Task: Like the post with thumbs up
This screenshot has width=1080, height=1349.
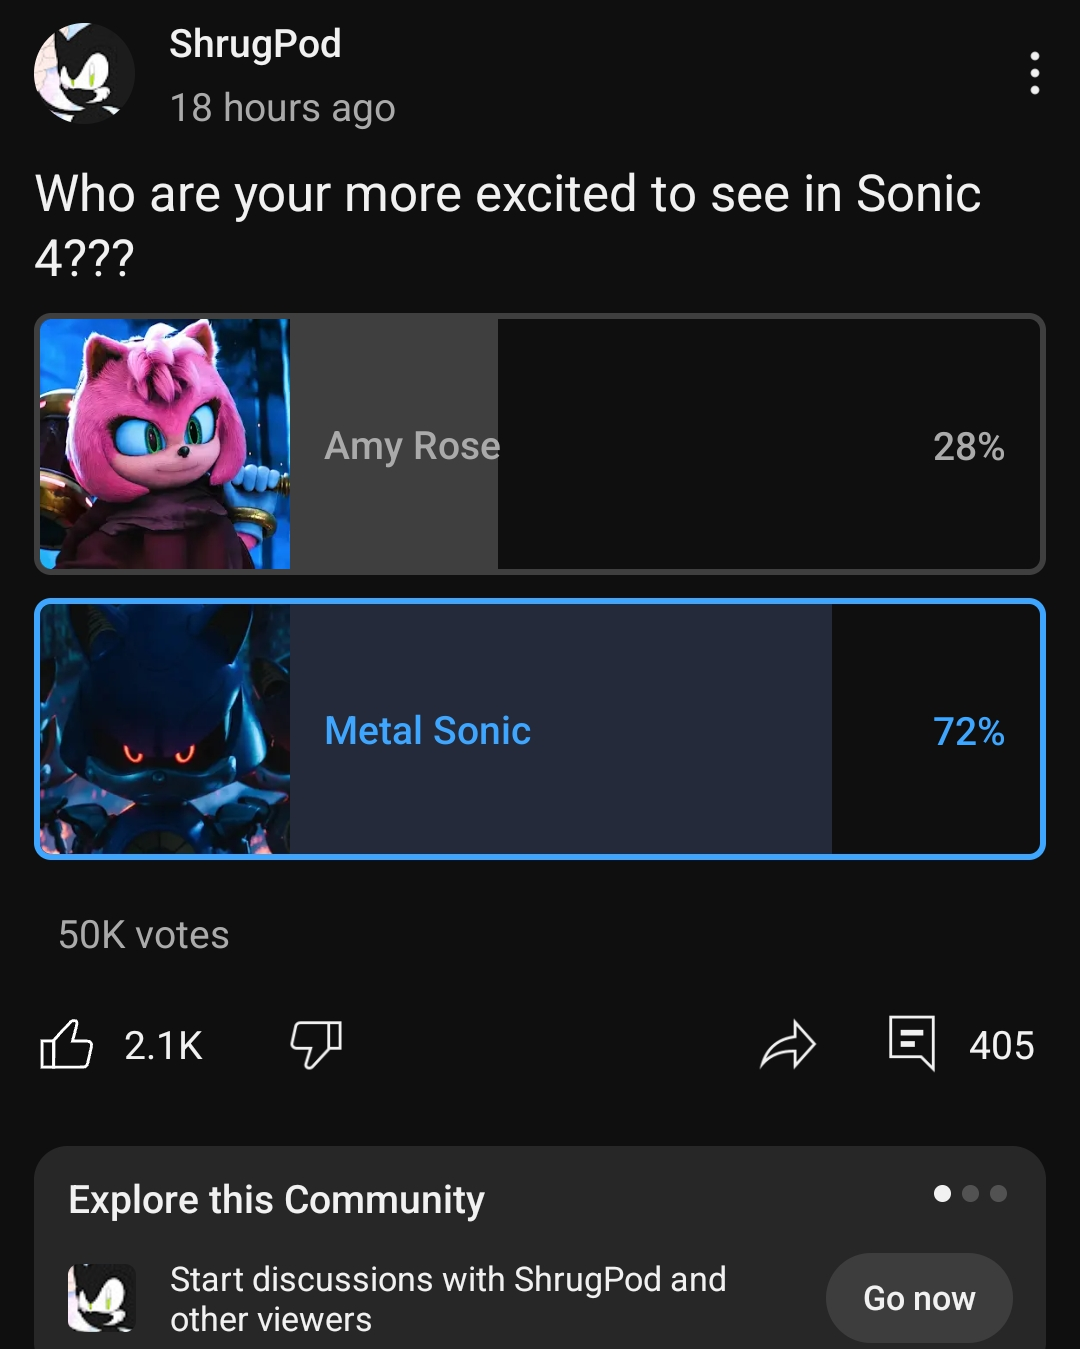Action: (x=66, y=1045)
